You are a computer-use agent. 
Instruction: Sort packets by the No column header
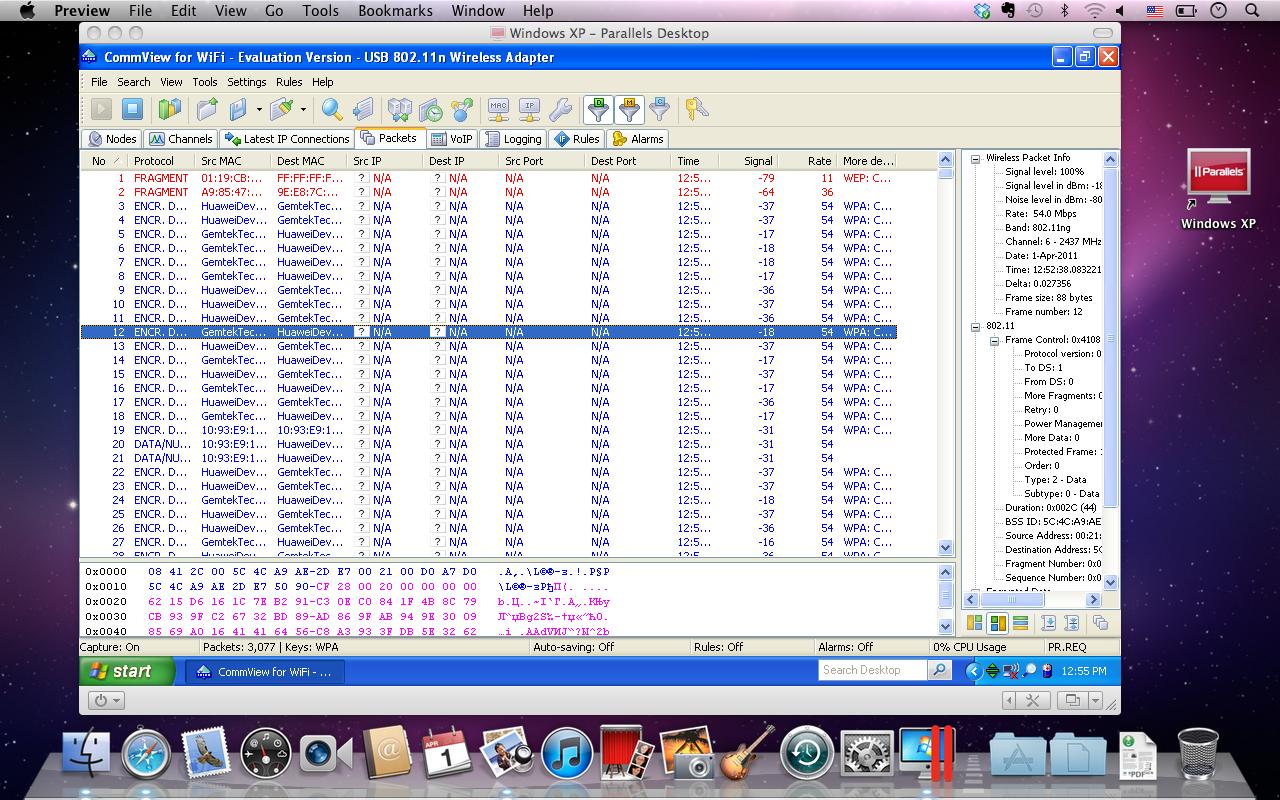pos(104,160)
